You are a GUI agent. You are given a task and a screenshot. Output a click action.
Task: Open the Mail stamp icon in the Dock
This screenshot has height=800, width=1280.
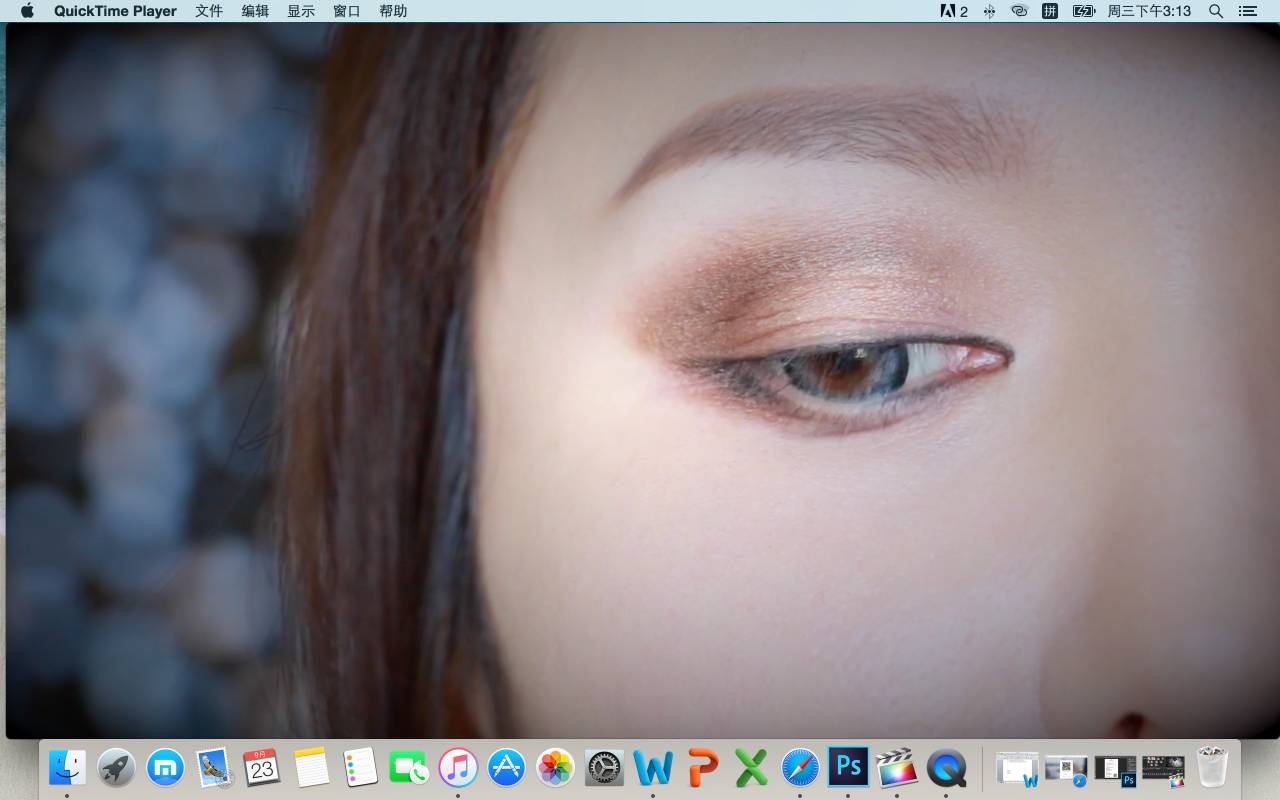coord(214,768)
